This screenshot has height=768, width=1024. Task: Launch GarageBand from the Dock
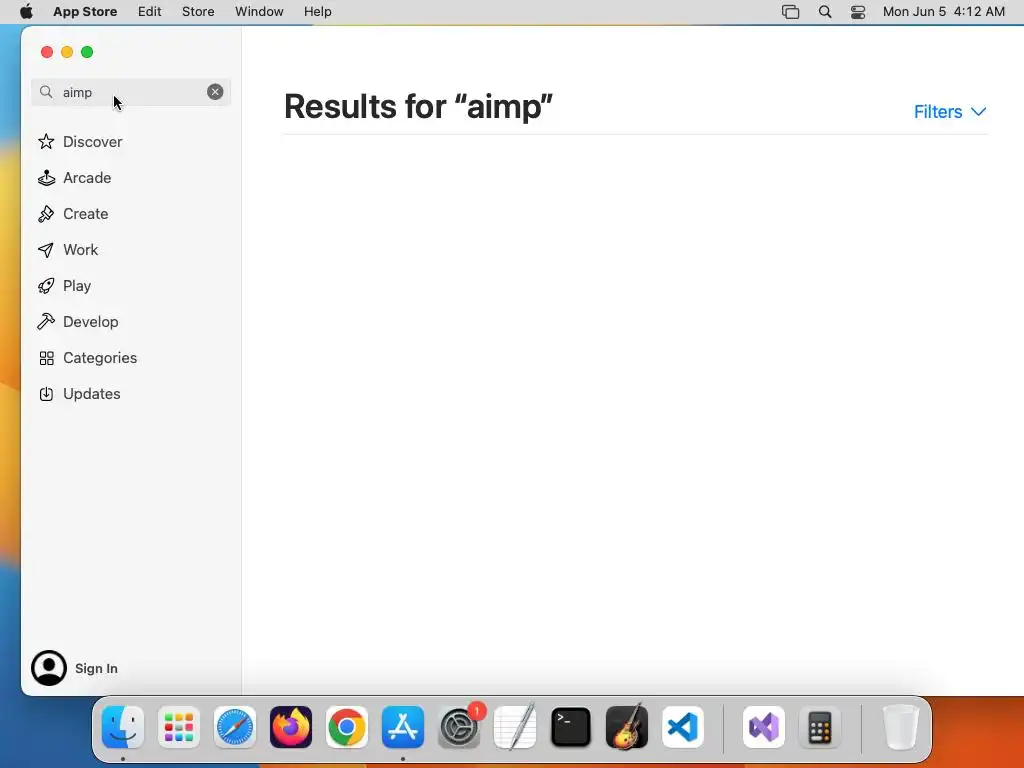click(627, 727)
